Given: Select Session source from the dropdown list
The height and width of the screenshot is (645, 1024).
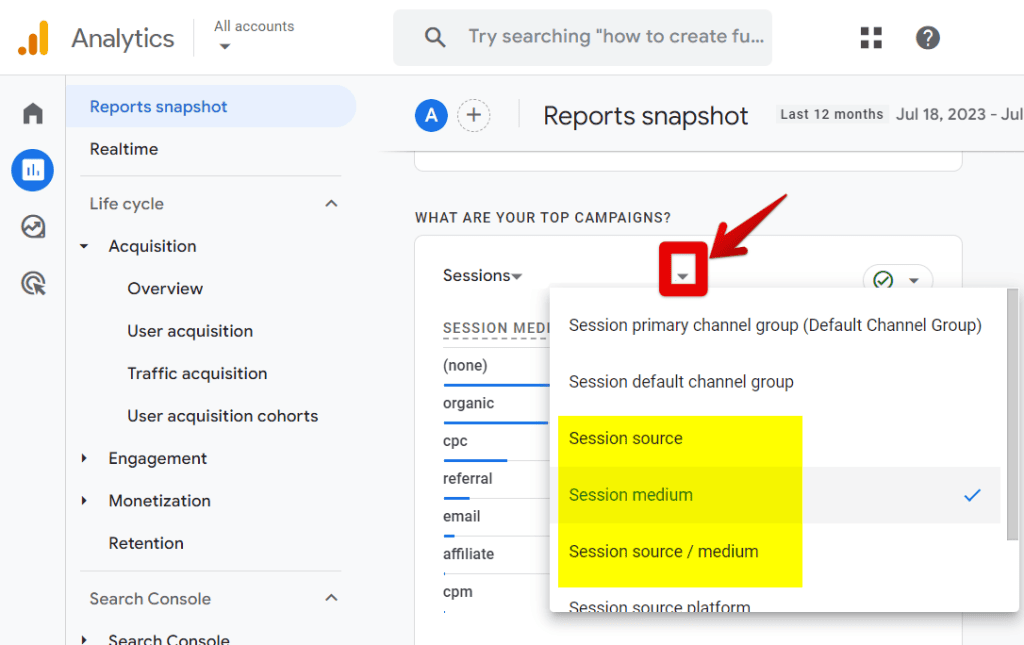Looking at the screenshot, I should [626, 438].
